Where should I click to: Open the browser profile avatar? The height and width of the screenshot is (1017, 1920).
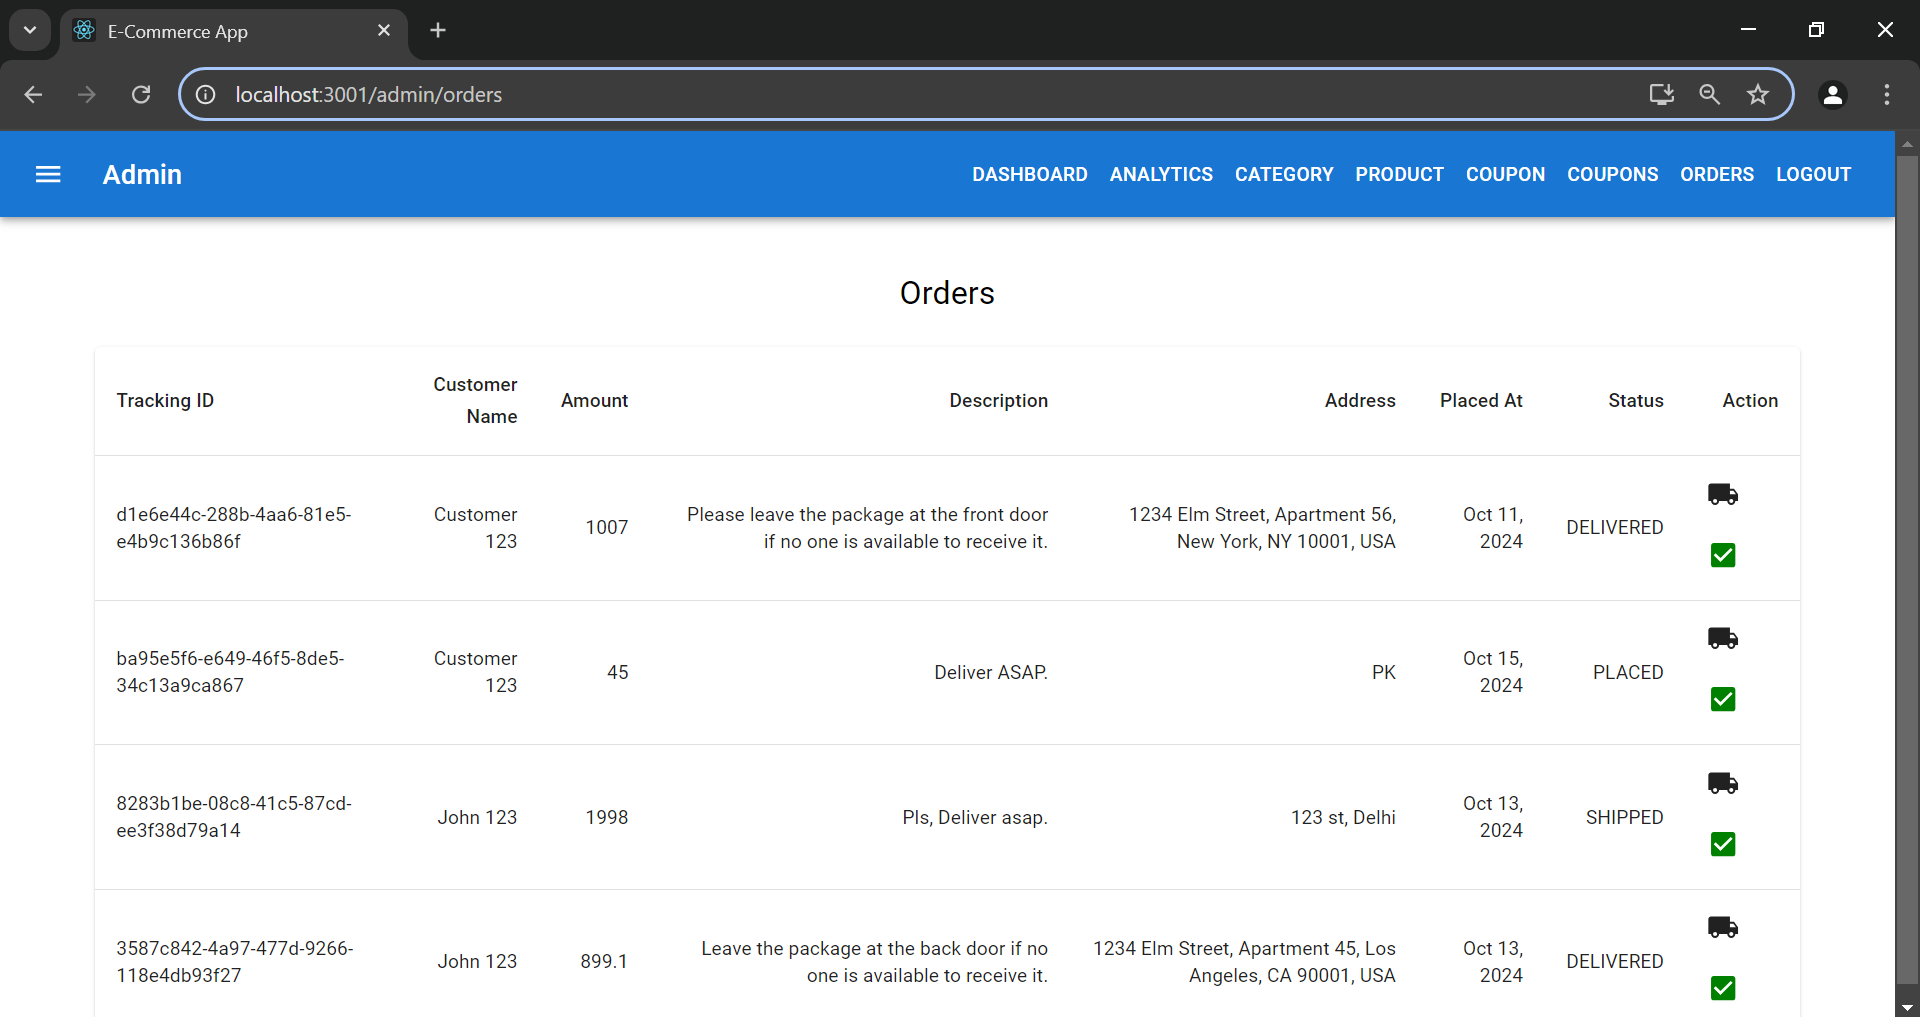point(1832,94)
